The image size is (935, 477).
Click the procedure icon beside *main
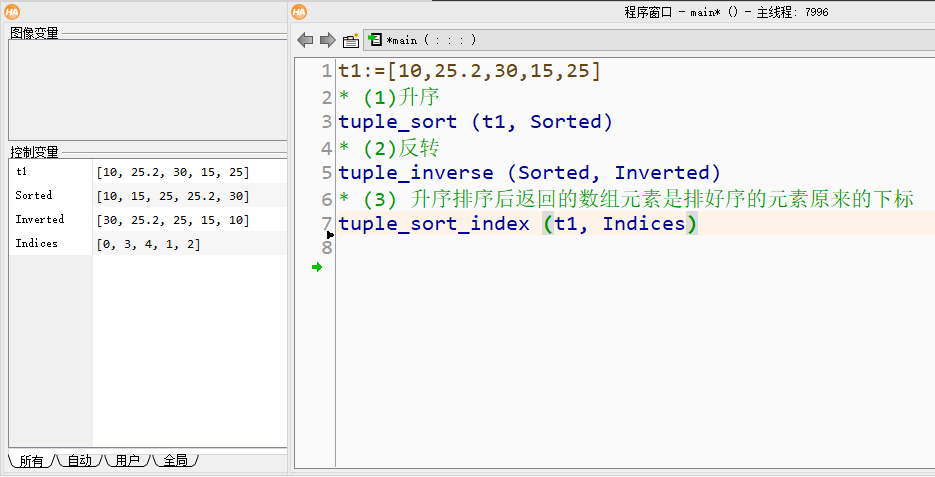(x=375, y=39)
